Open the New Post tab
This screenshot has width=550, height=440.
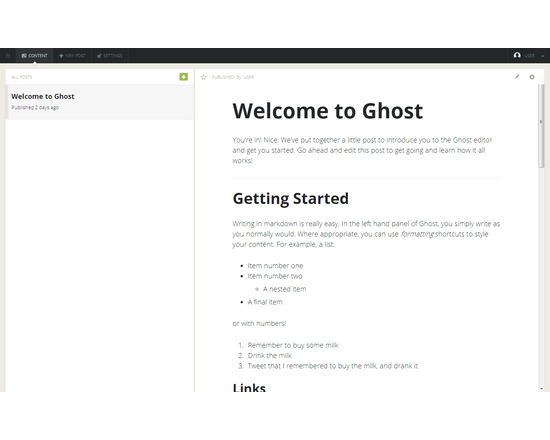click(72, 56)
